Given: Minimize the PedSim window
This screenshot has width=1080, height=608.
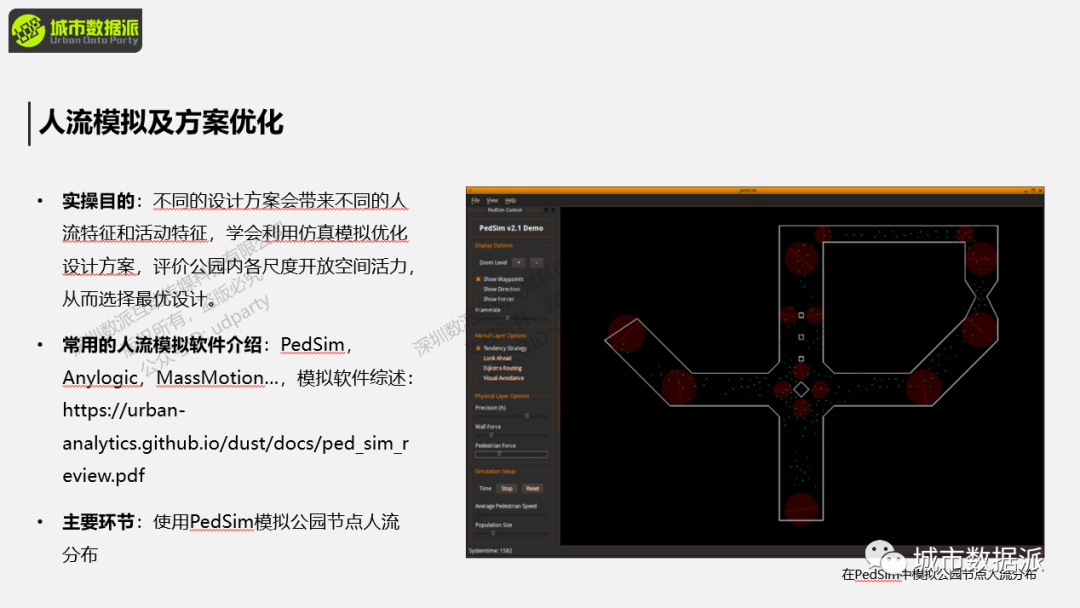Looking at the screenshot, I should point(1026,190).
